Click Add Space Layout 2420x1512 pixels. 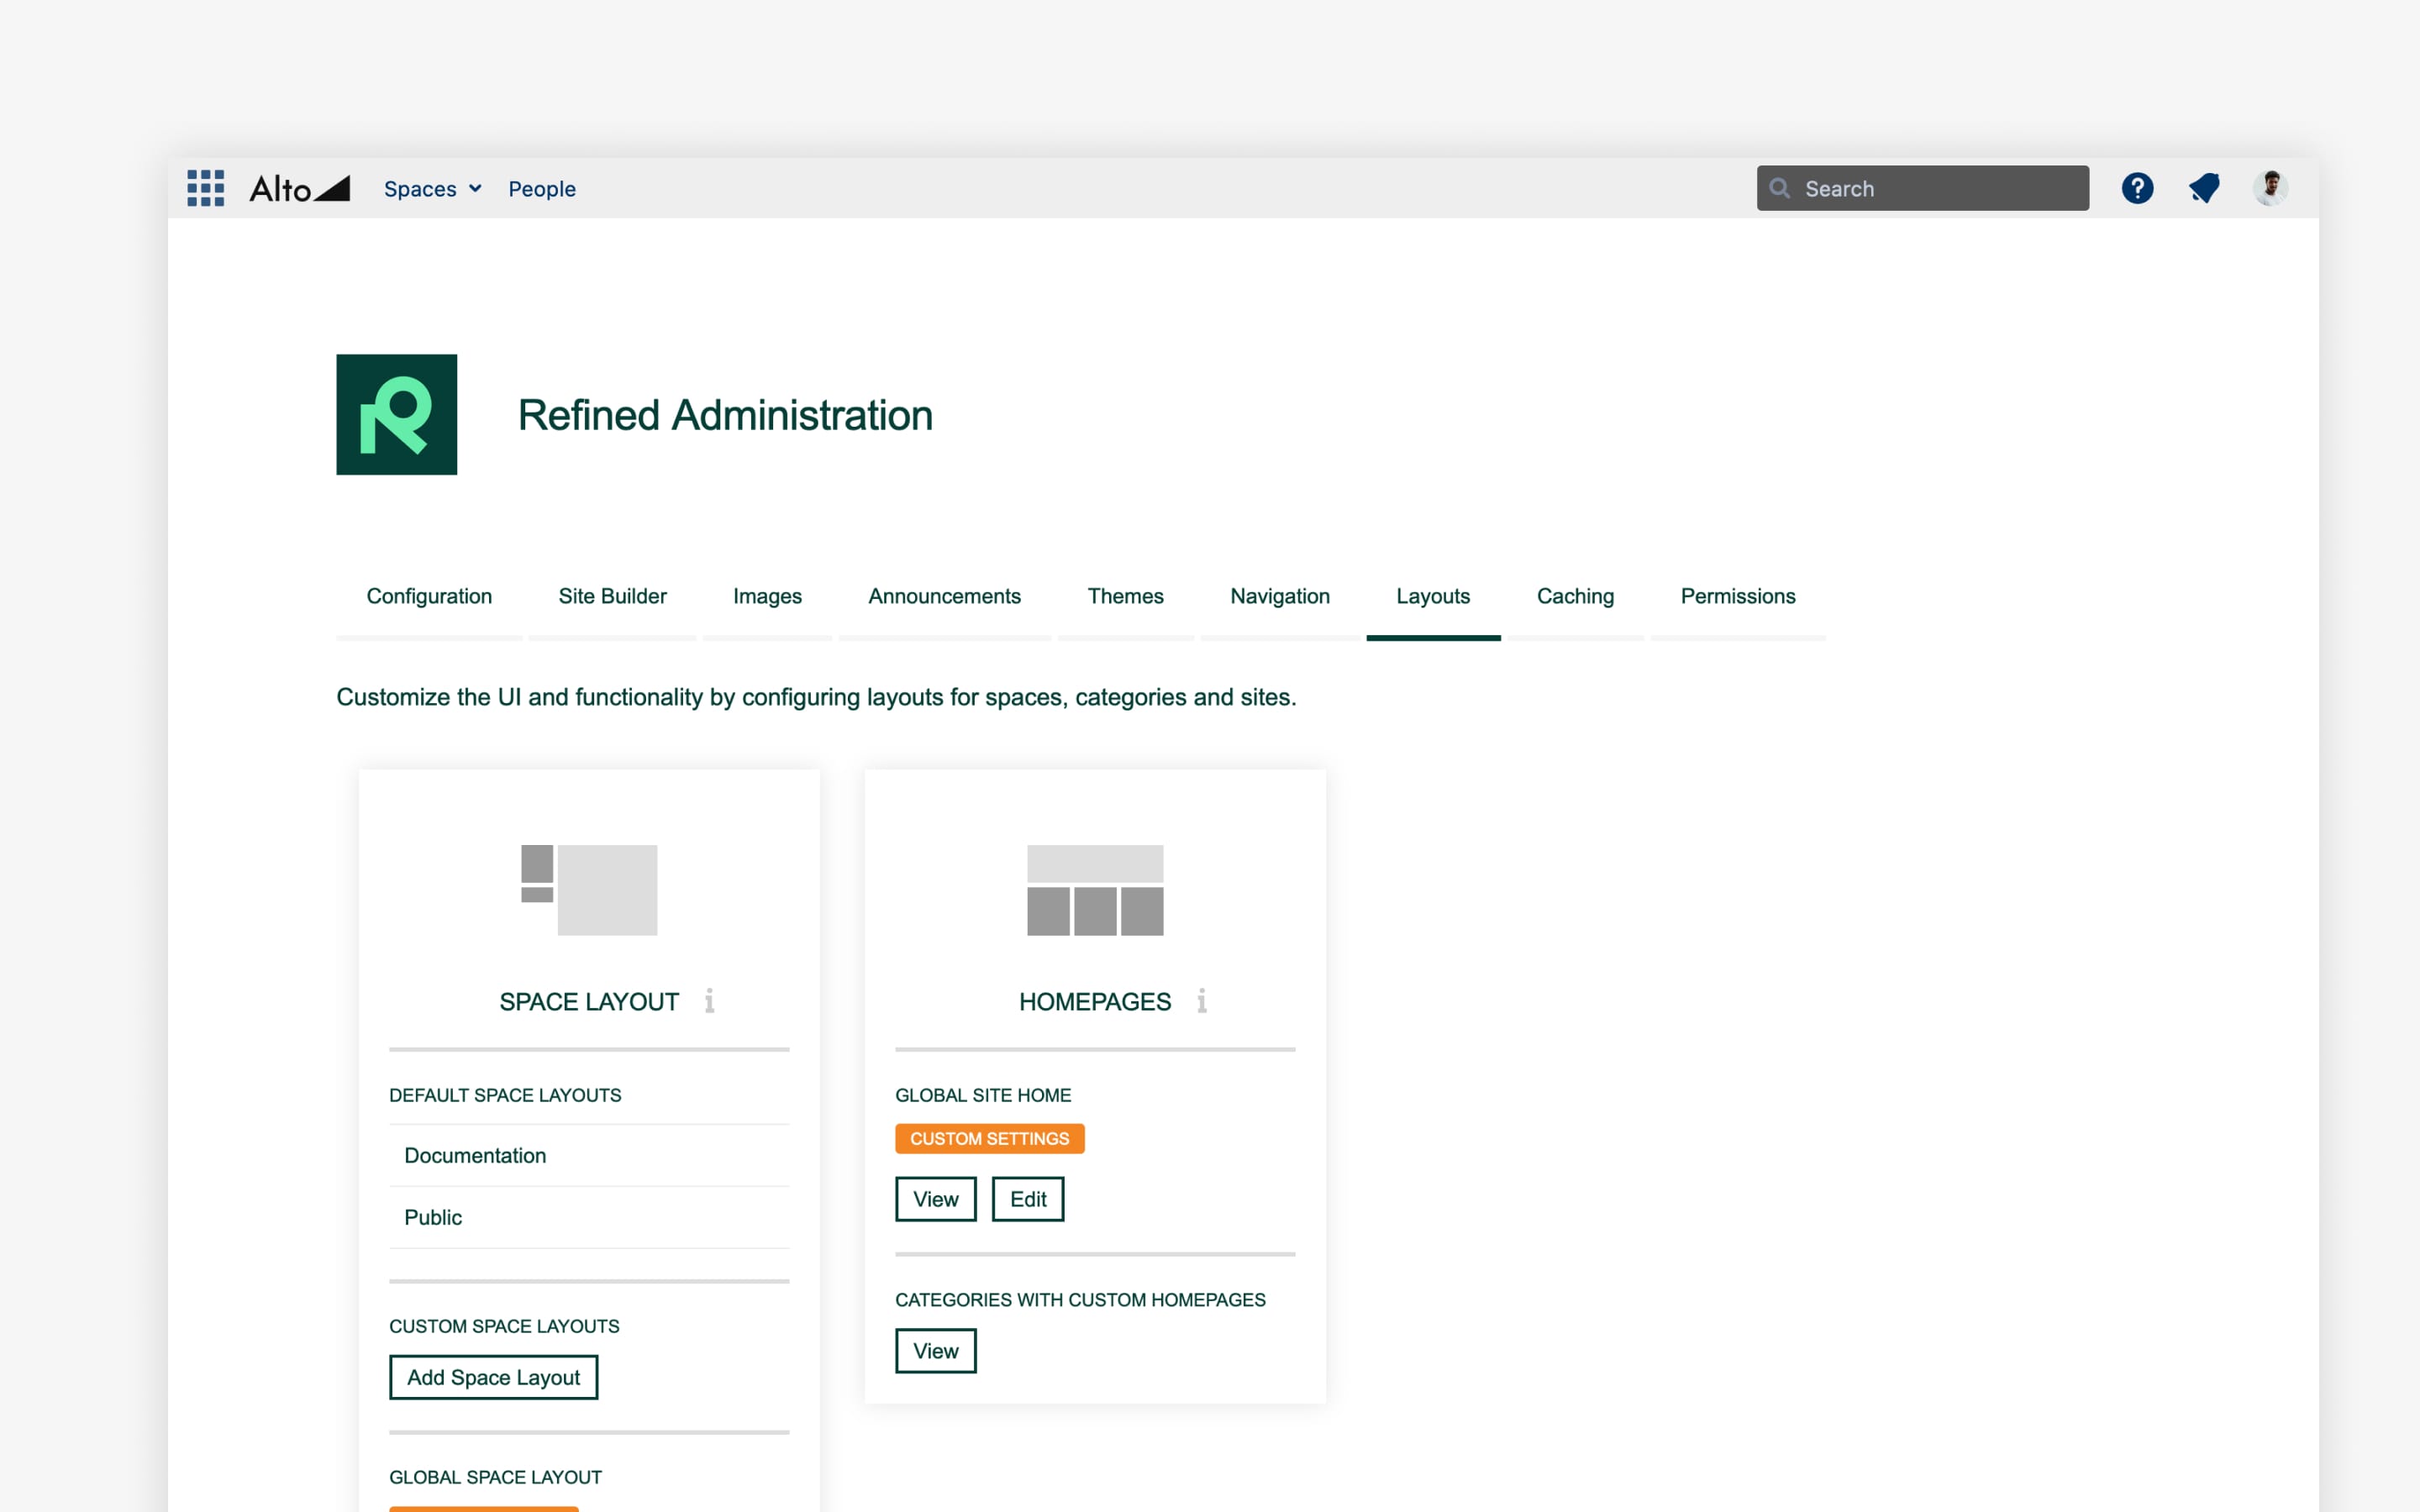pyautogui.click(x=493, y=1376)
